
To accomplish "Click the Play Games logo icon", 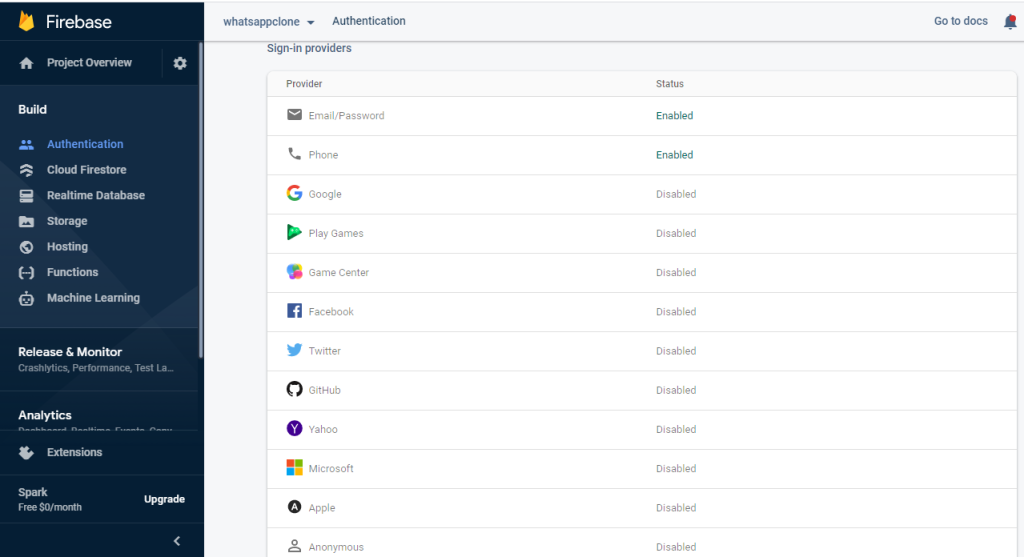I will [x=295, y=232].
